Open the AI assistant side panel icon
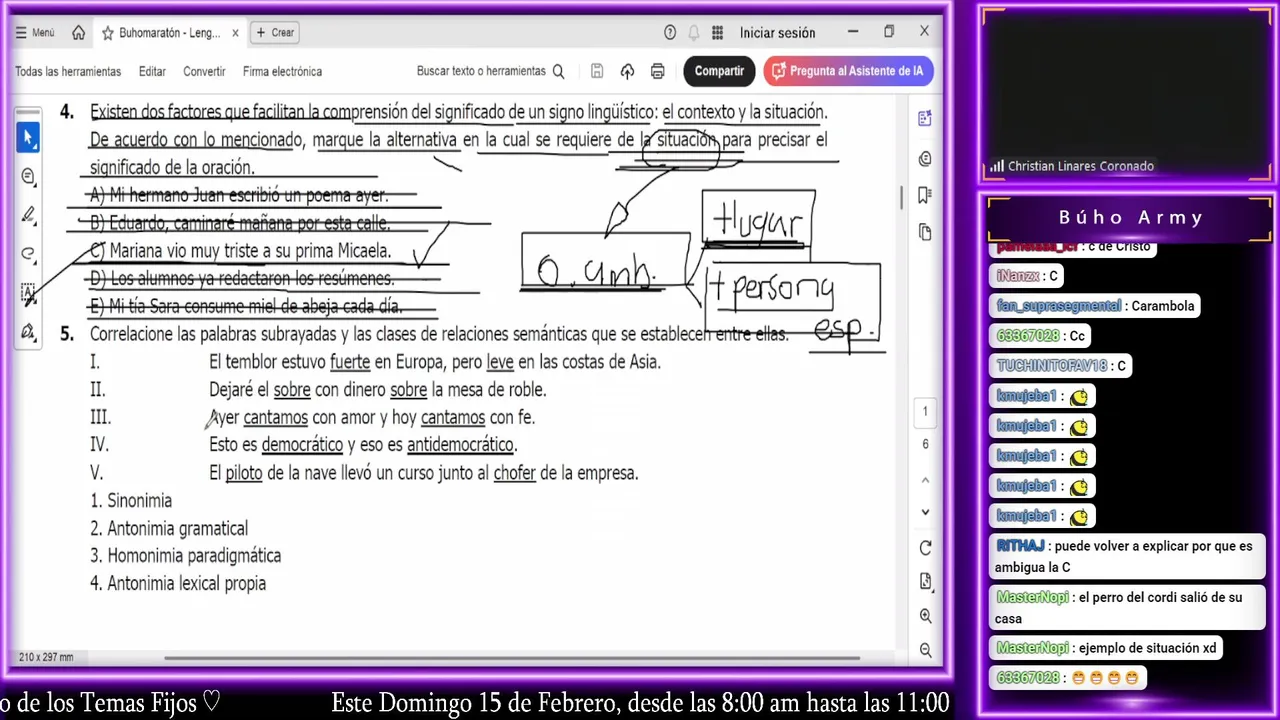1280x720 pixels. click(925, 119)
